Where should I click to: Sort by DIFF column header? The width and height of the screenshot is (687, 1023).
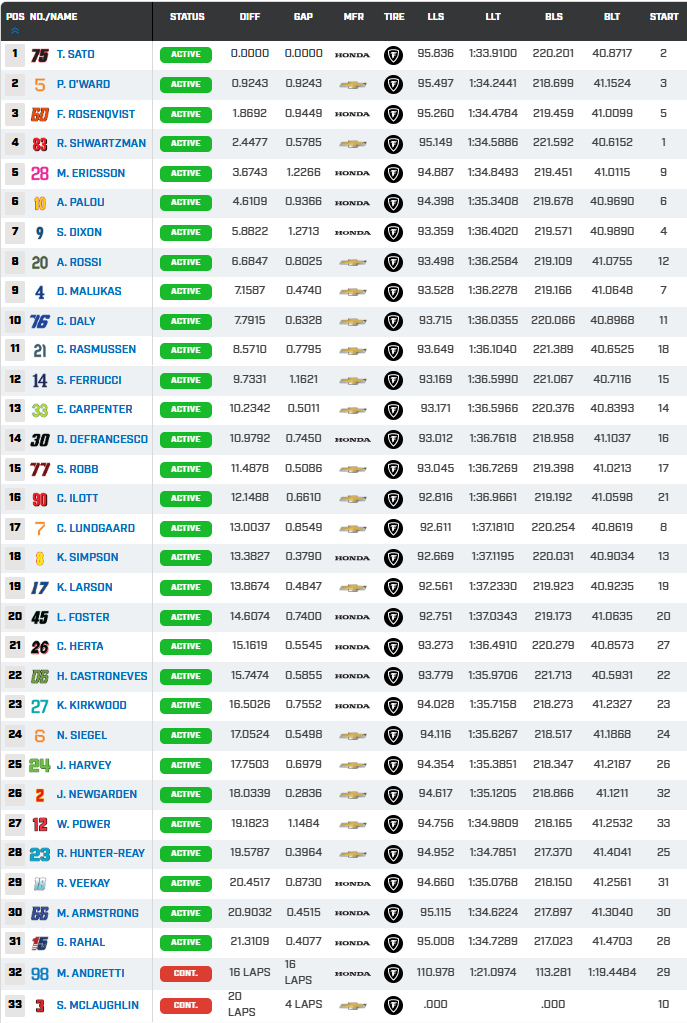(250, 16)
